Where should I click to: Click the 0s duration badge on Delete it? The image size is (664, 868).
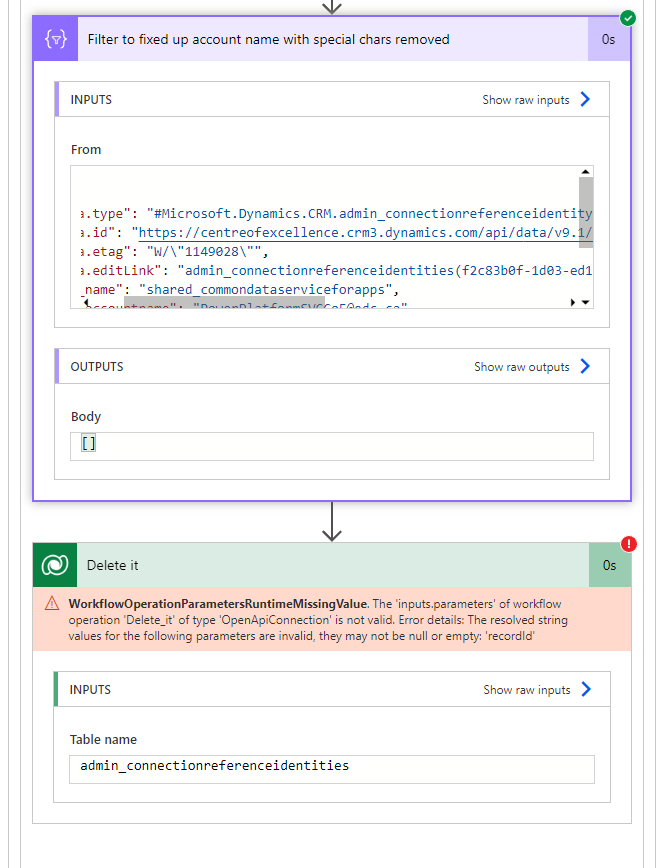click(608, 565)
